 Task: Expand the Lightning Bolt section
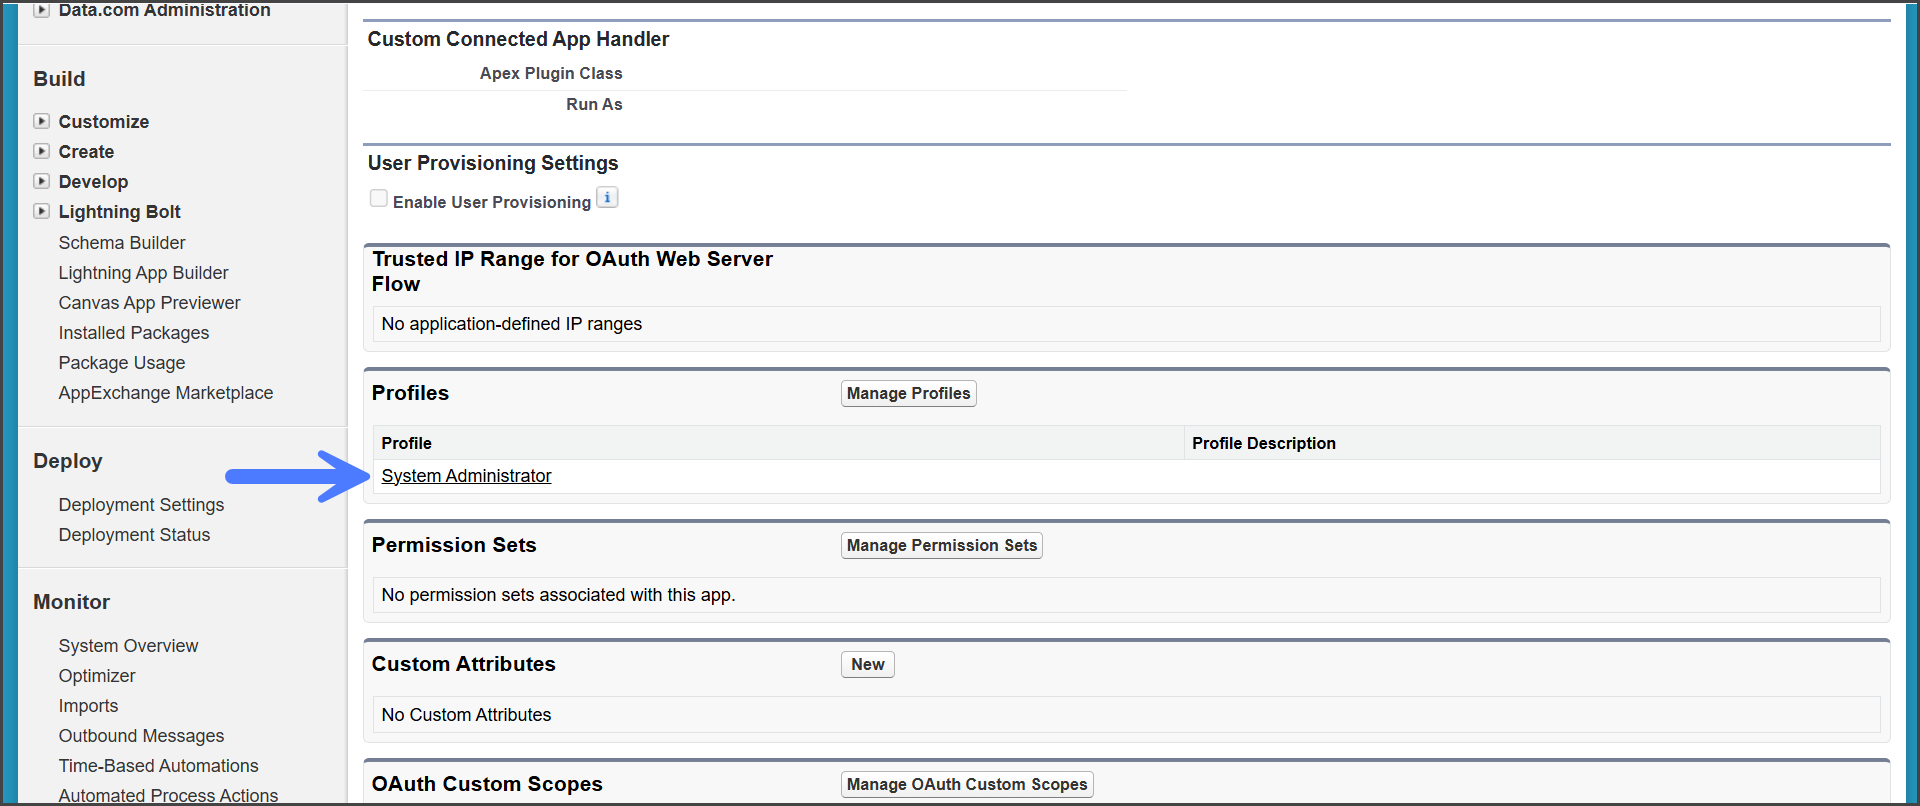point(42,211)
